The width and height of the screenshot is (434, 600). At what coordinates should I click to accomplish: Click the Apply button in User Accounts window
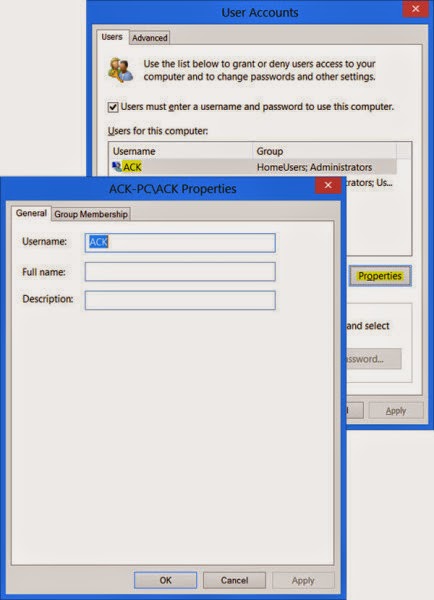point(396,411)
